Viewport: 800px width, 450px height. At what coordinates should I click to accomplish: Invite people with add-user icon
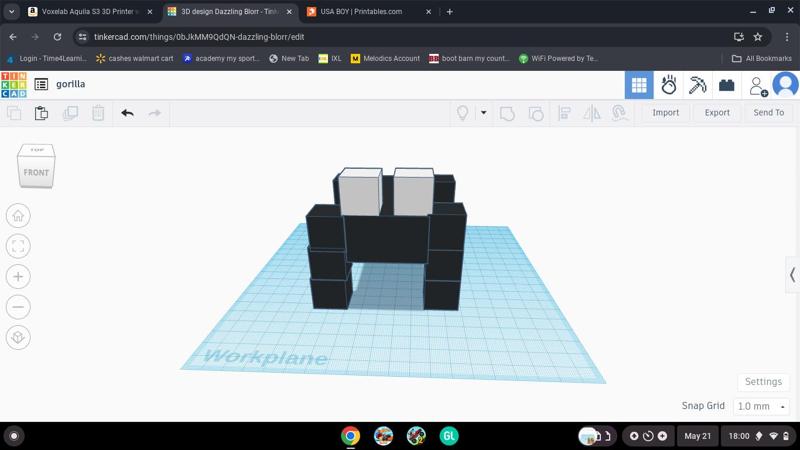click(758, 86)
